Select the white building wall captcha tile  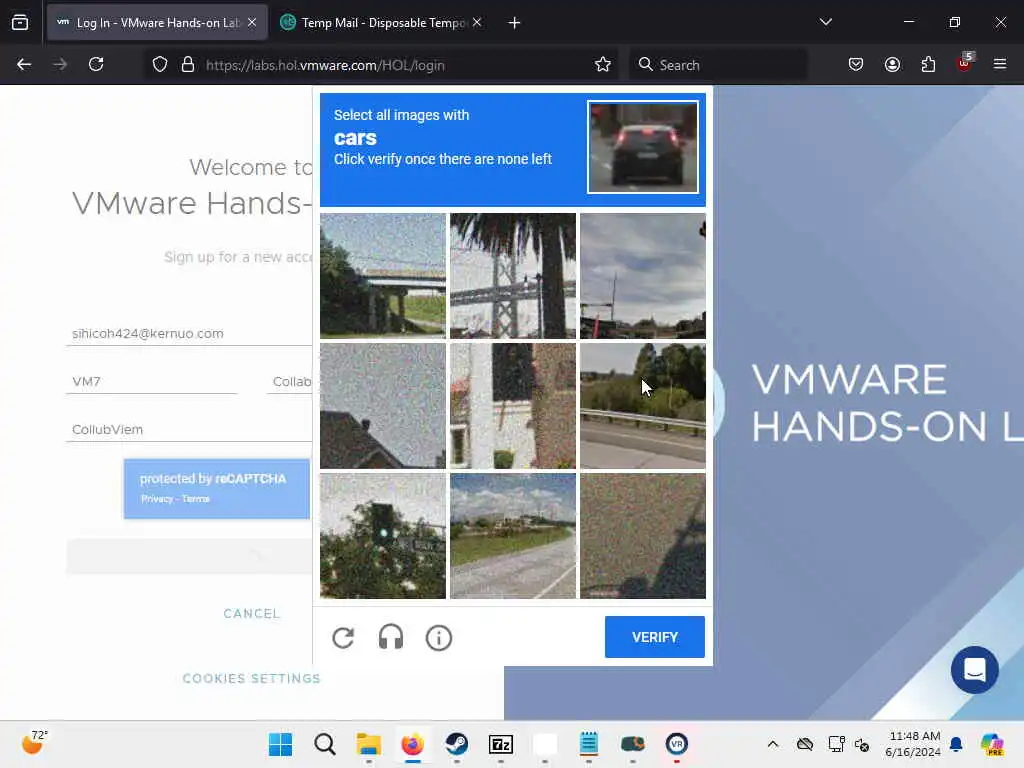point(513,406)
